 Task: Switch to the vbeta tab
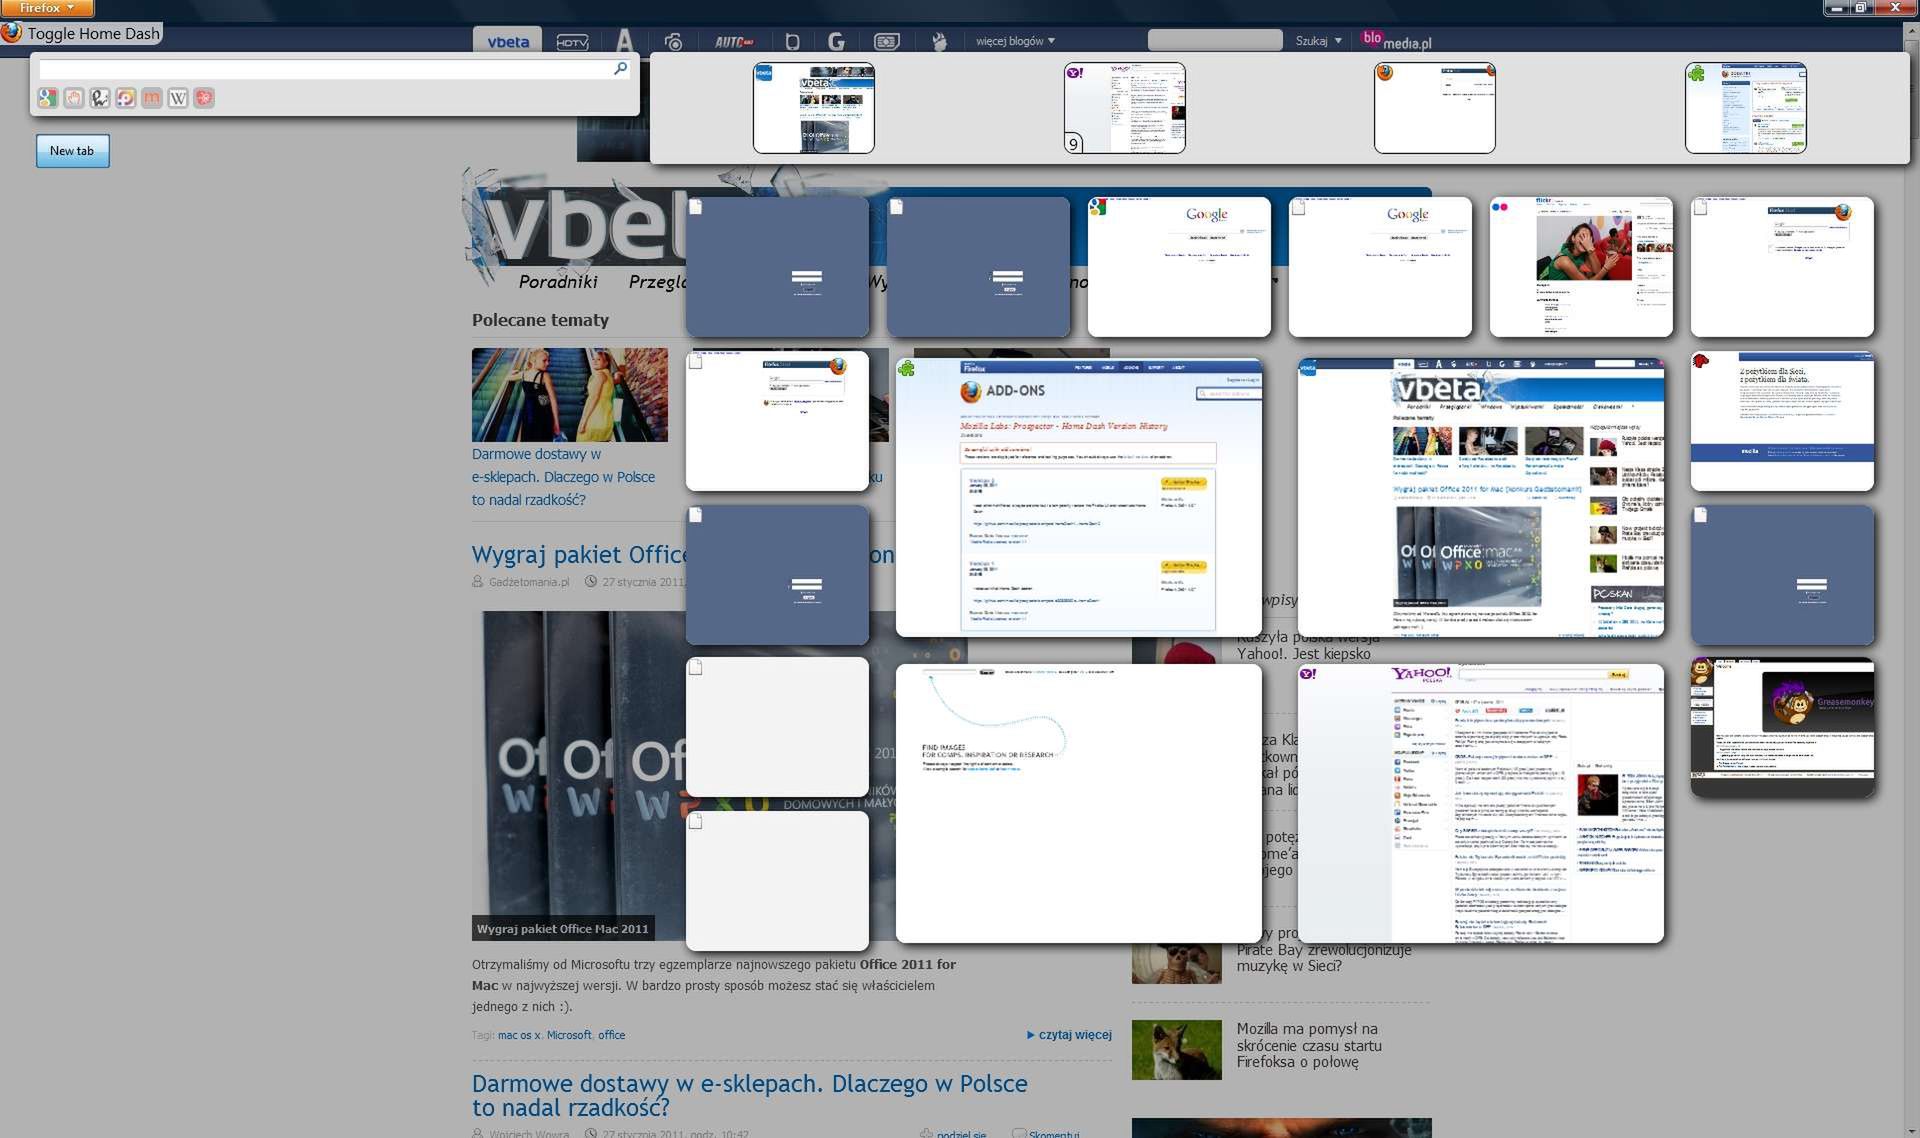click(508, 41)
